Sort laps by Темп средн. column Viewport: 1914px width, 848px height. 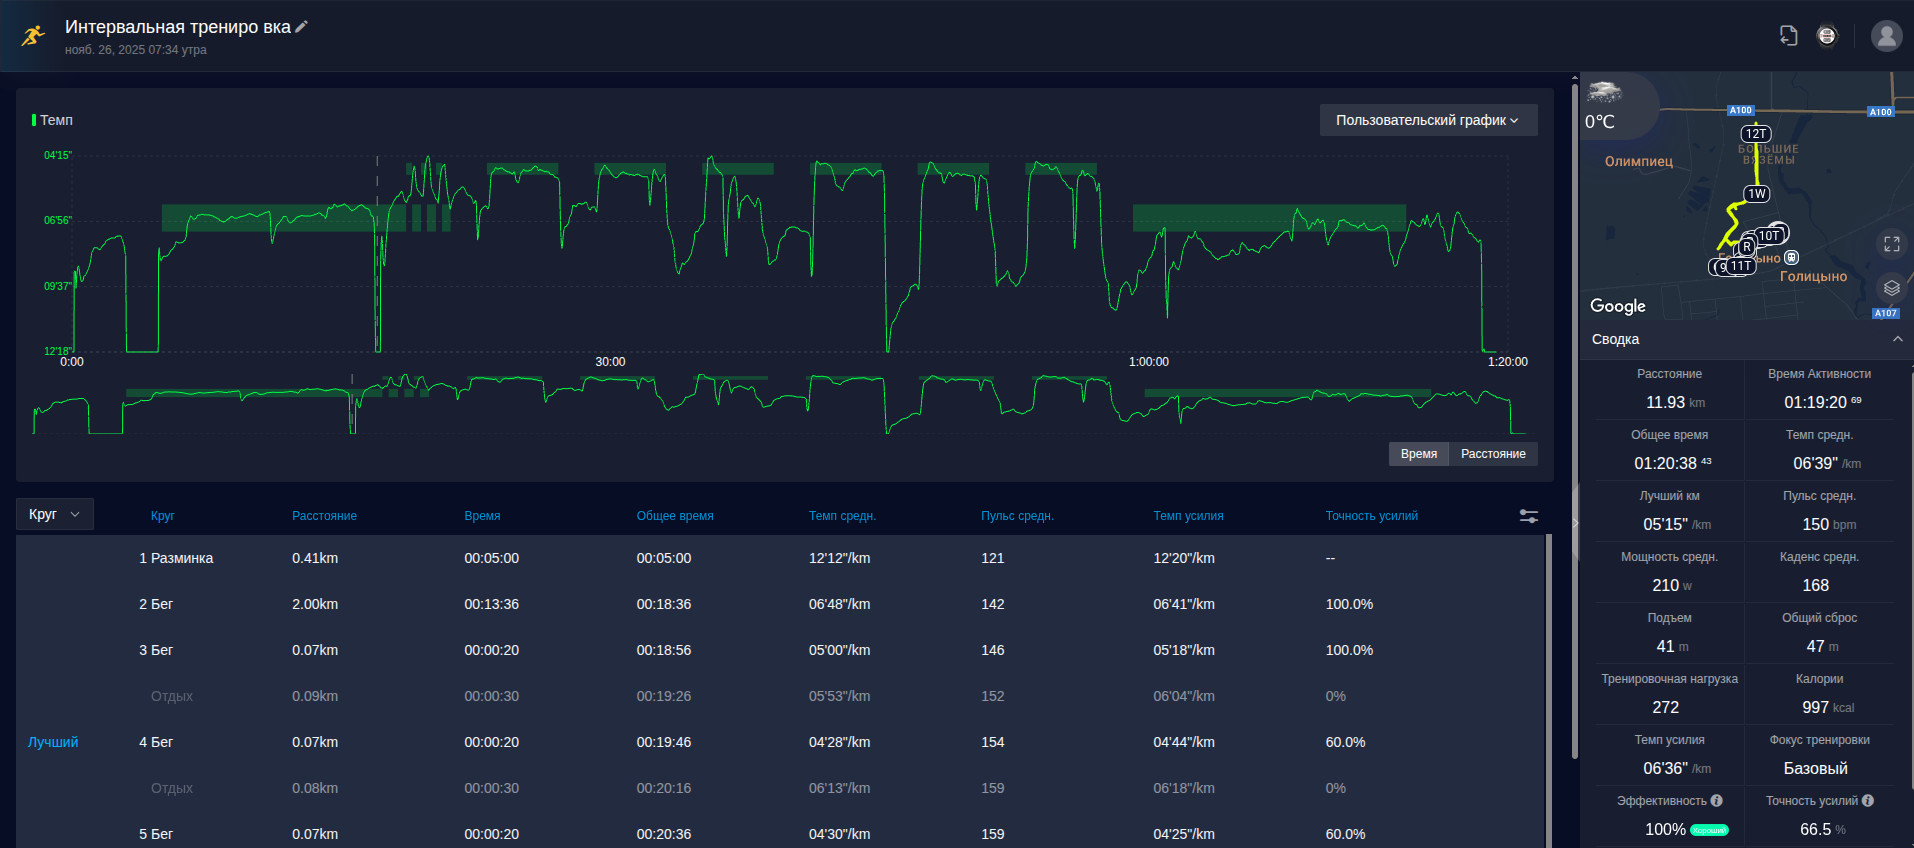pos(842,516)
